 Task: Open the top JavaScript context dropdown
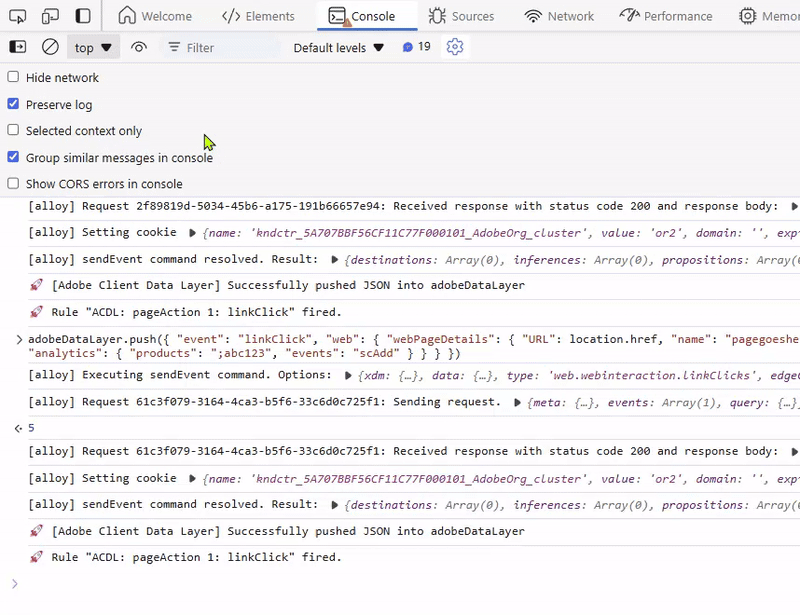93,47
